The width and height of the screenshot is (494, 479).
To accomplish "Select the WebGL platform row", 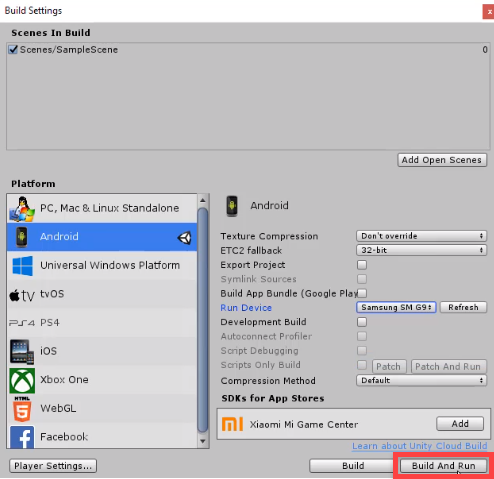I will tap(102, 409).
